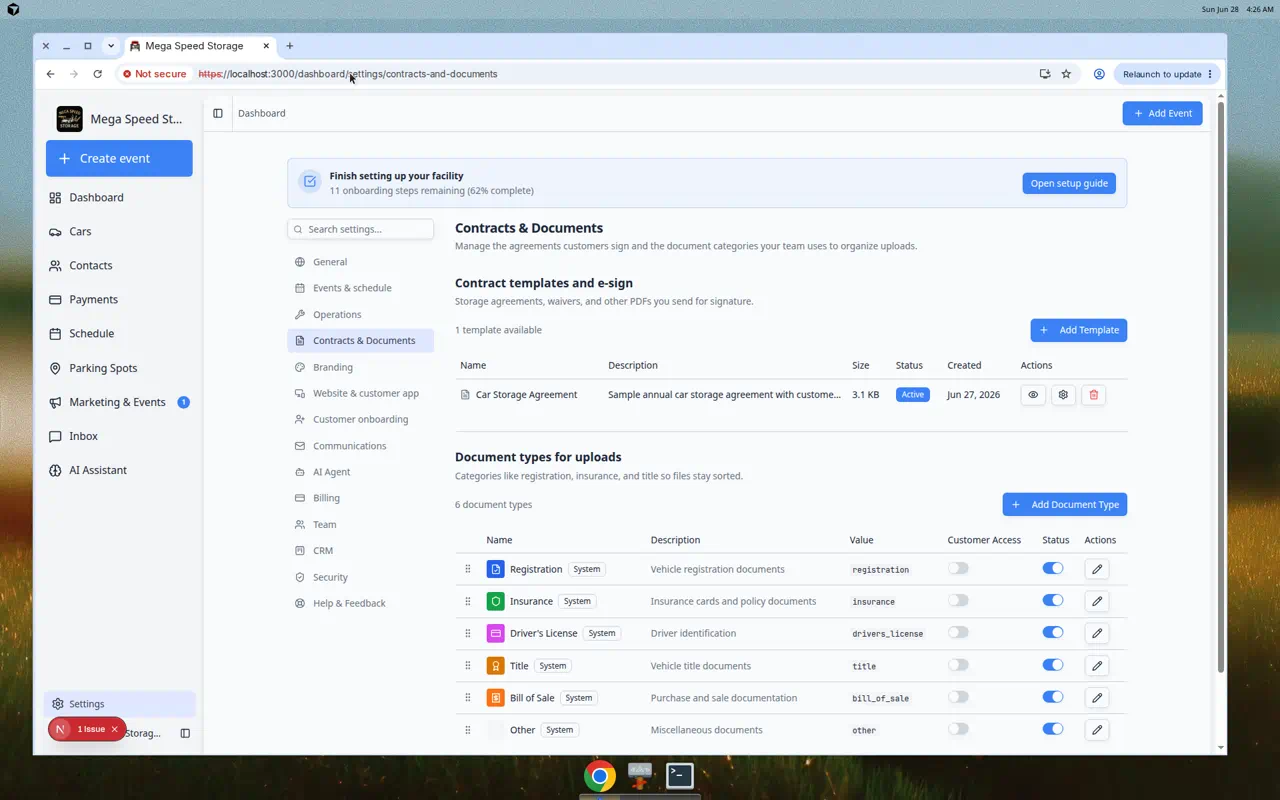The height and width of the screenshot is (800, 1280).
Task: Click the Active status badge
Action: point(913,395)
